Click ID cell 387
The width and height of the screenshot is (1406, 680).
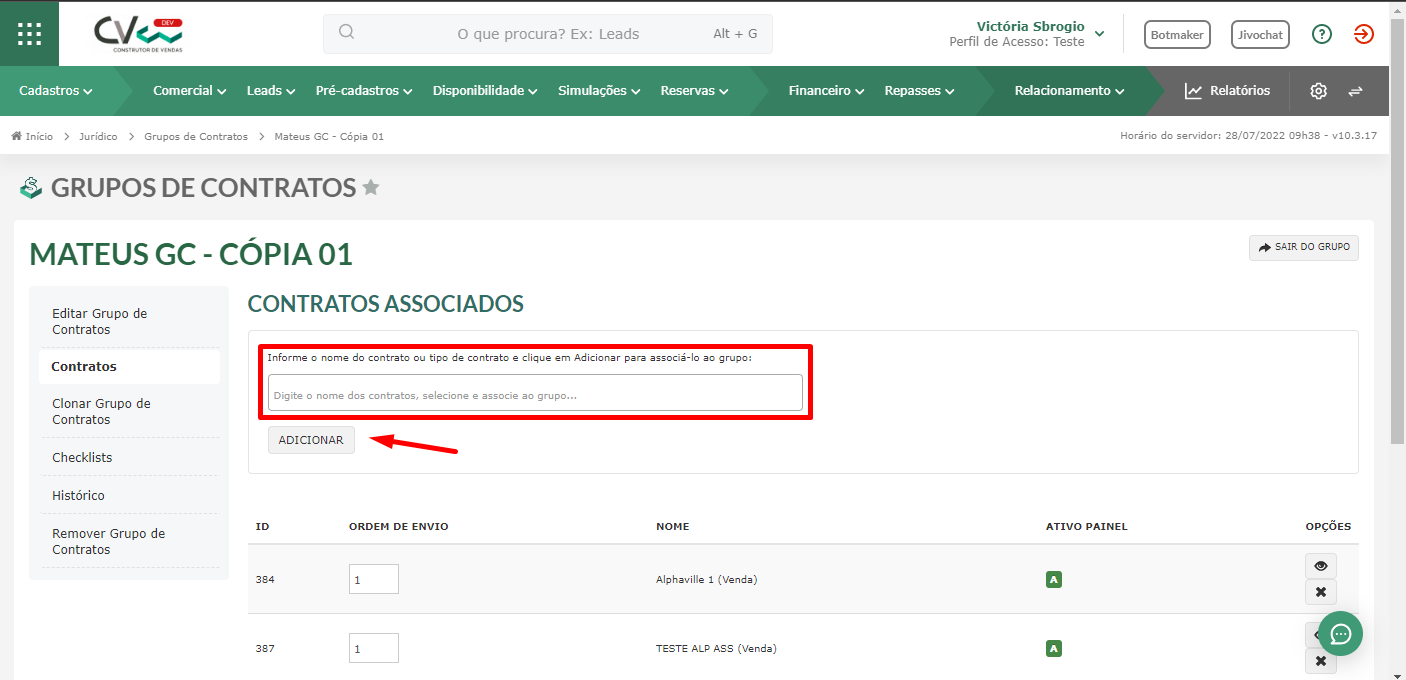coord(265,648)
